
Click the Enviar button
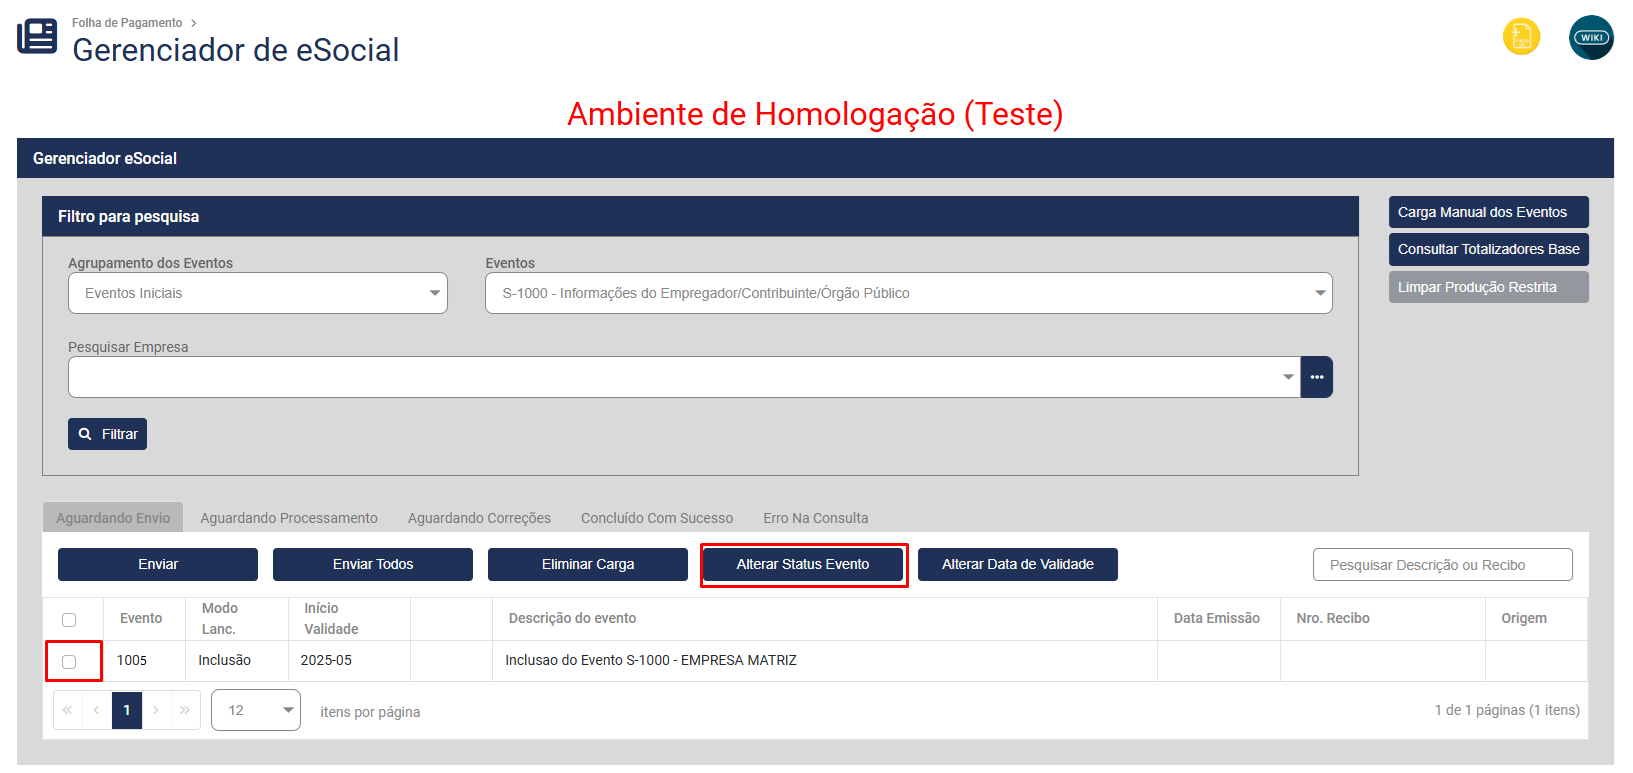coord(158,564)
